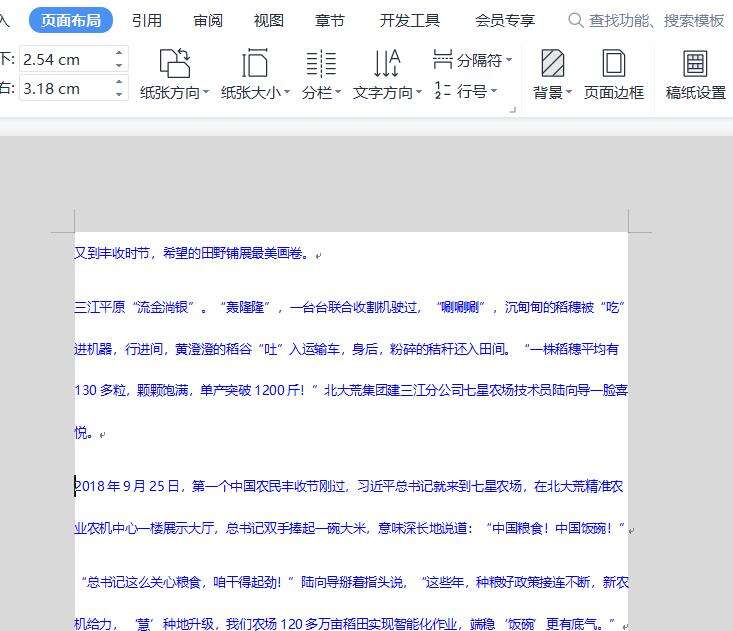Click the 文字方向 text direction icon
Viewport: 733px width, 631px height.
pyautogui.click(x=387, y=63)
